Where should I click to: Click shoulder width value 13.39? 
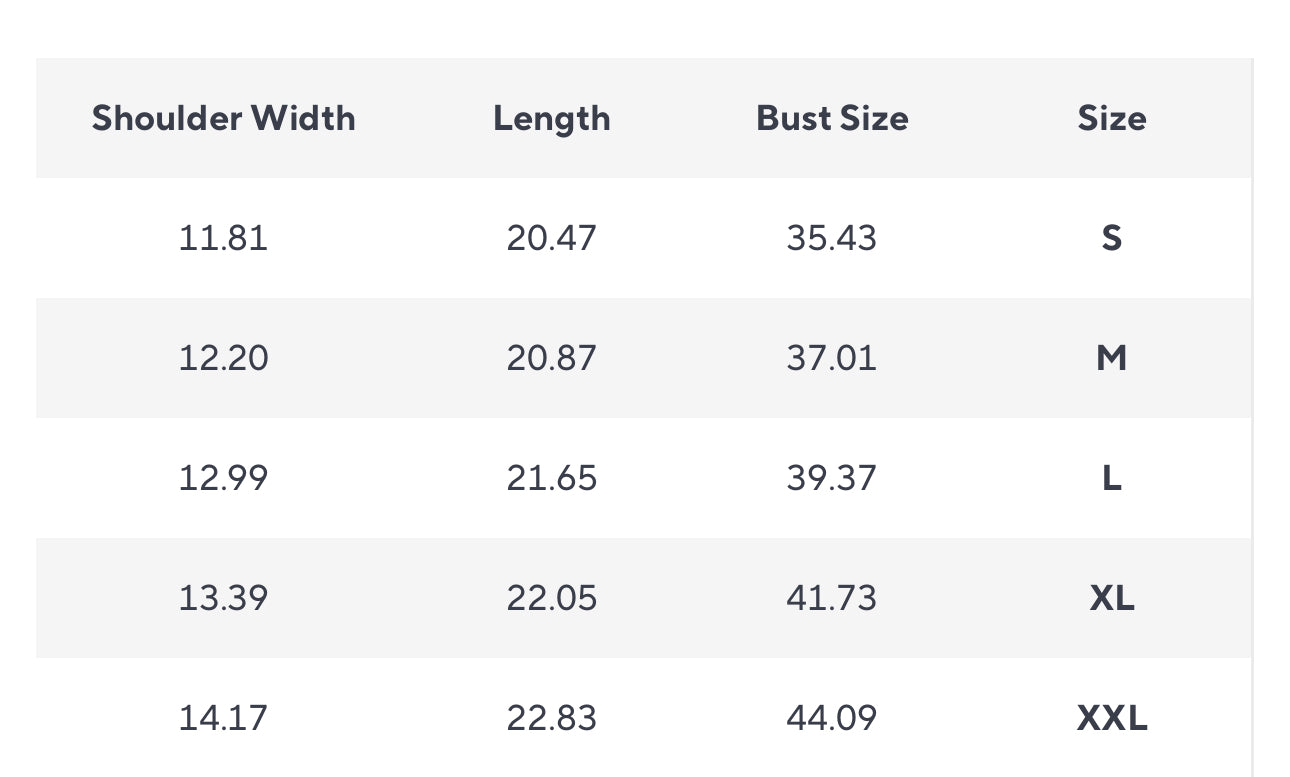click(223, 598)
